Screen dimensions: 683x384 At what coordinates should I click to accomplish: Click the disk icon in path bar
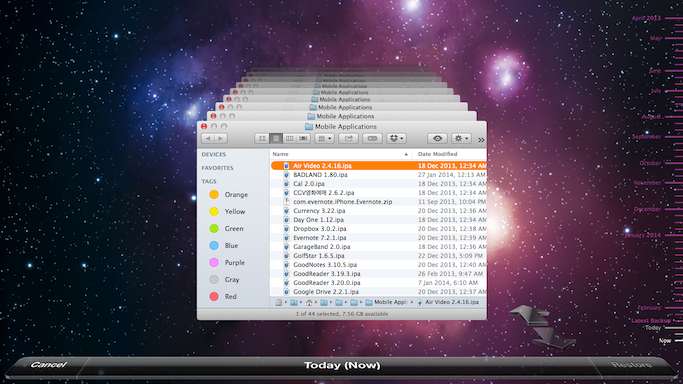click(x=279, y=302)
